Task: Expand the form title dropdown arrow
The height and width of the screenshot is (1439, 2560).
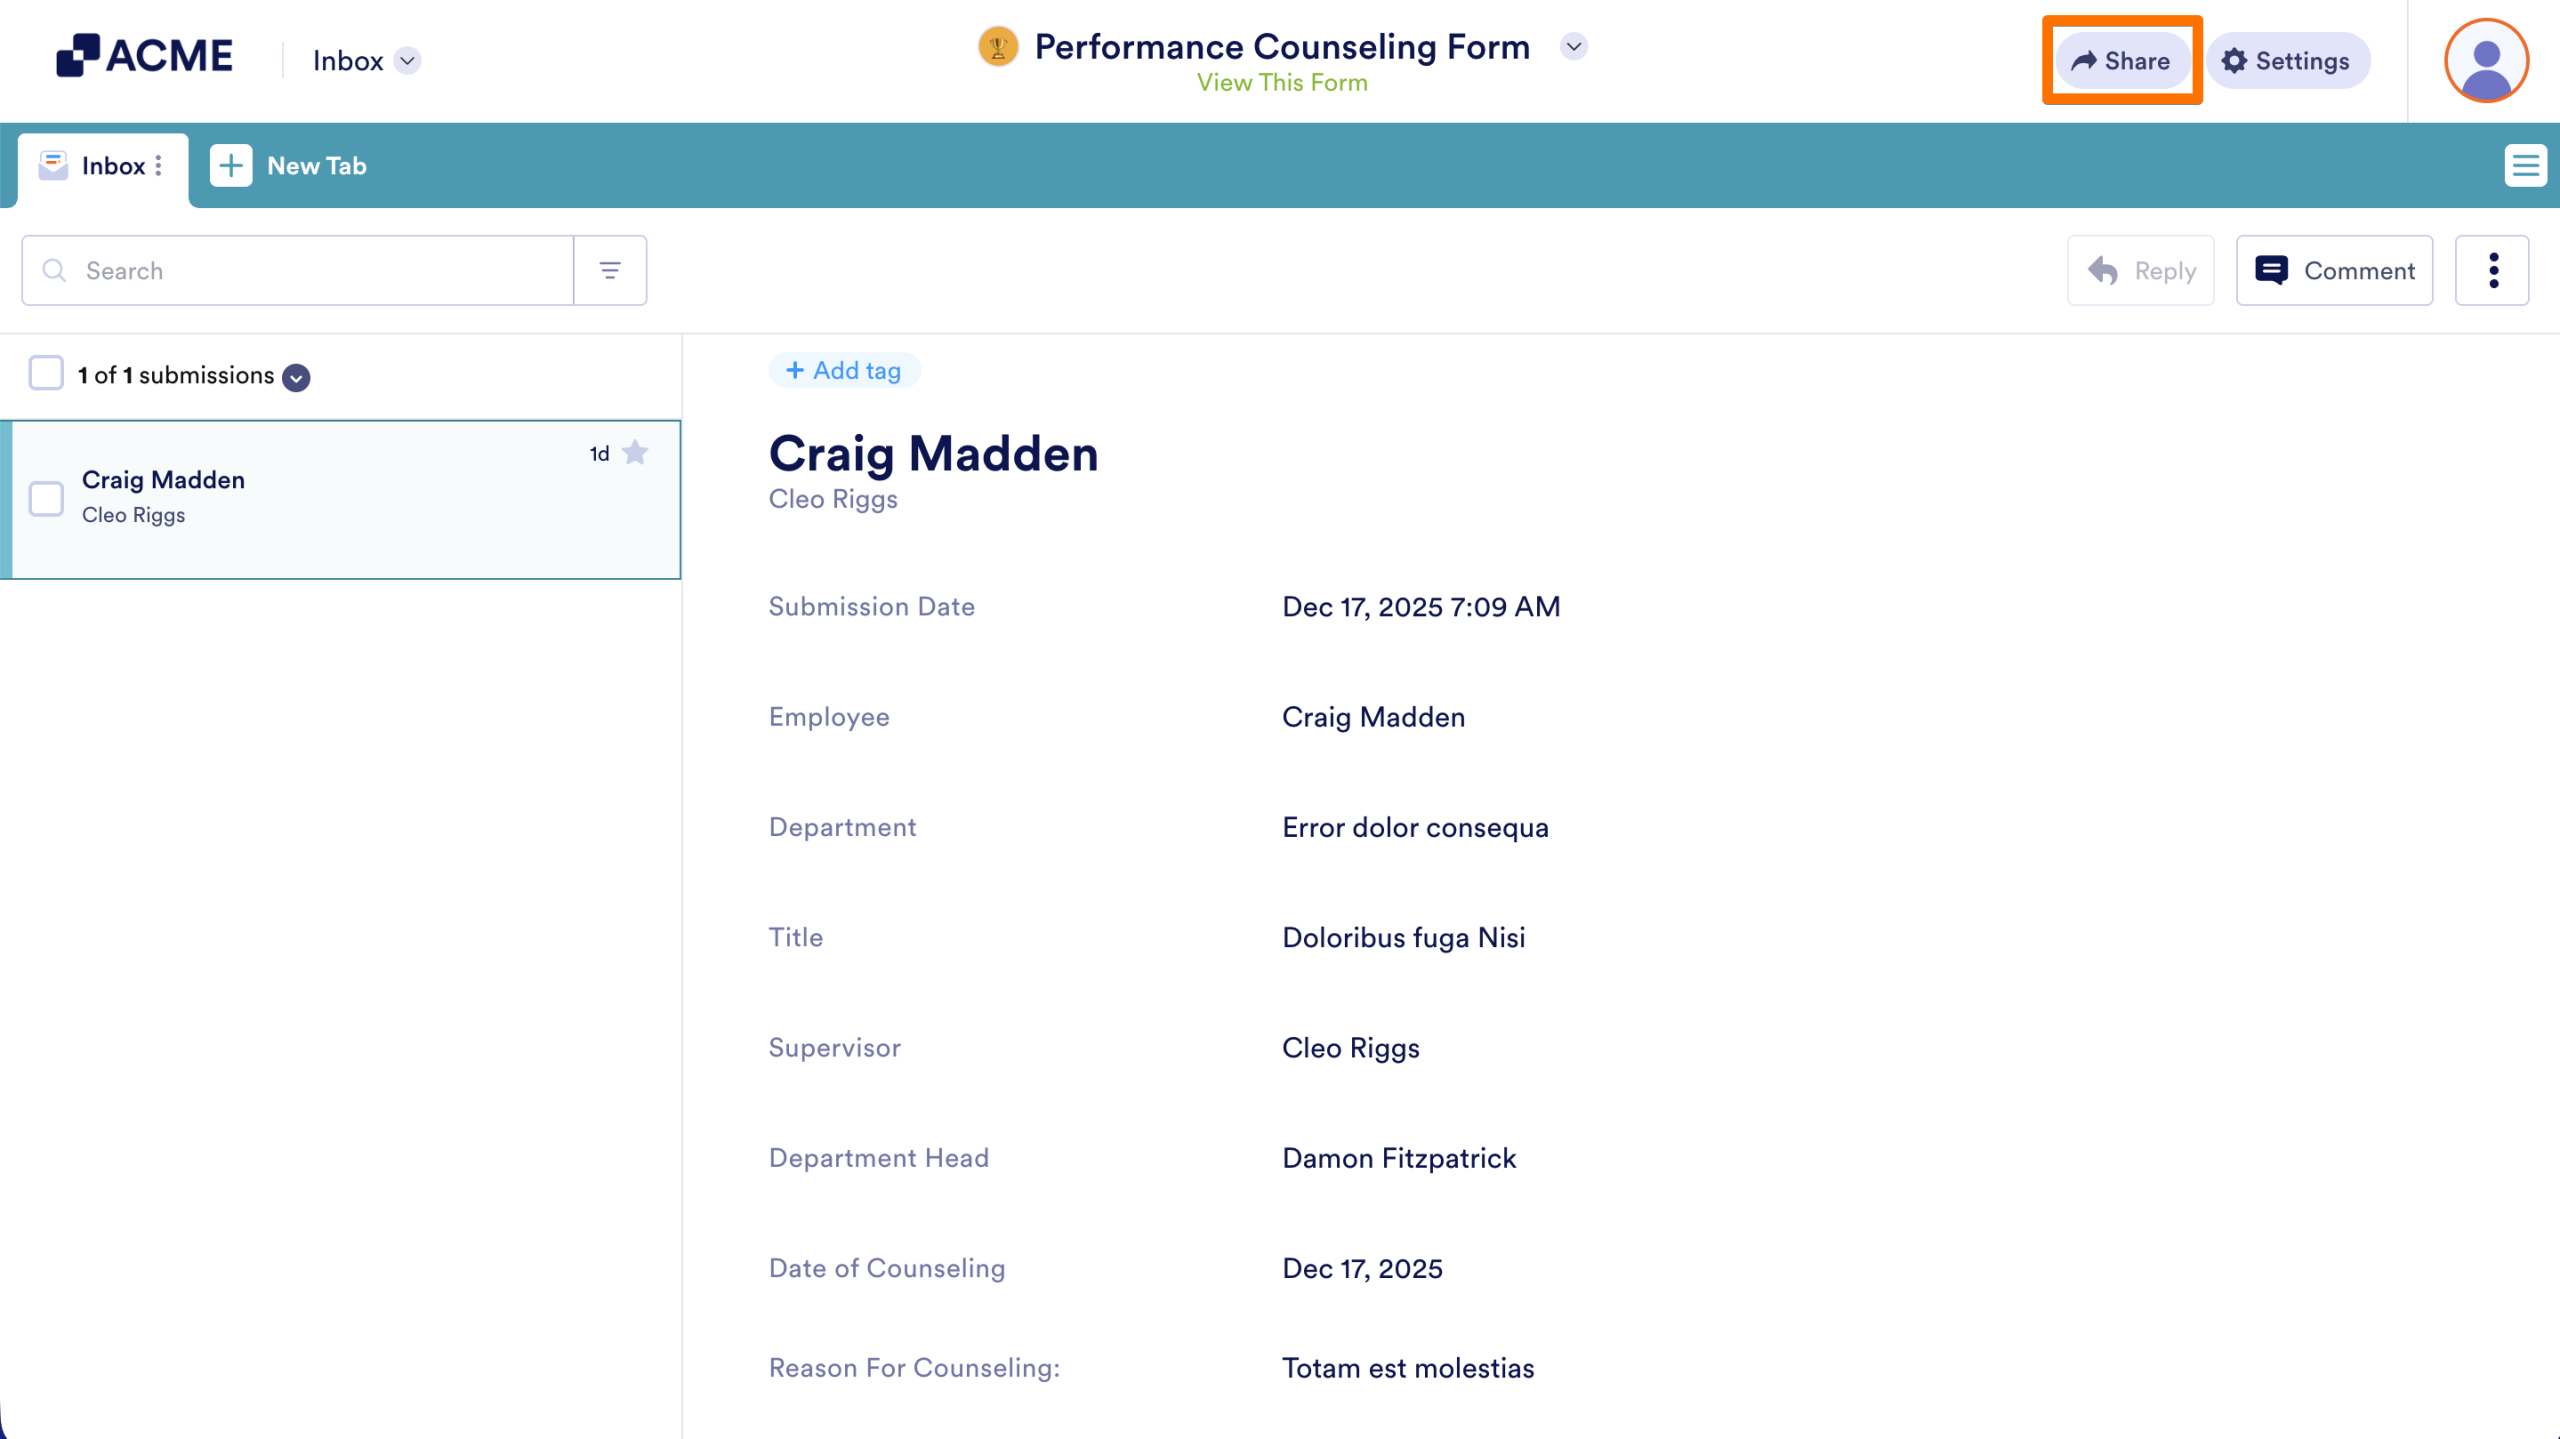Action: coord(1573,47)
